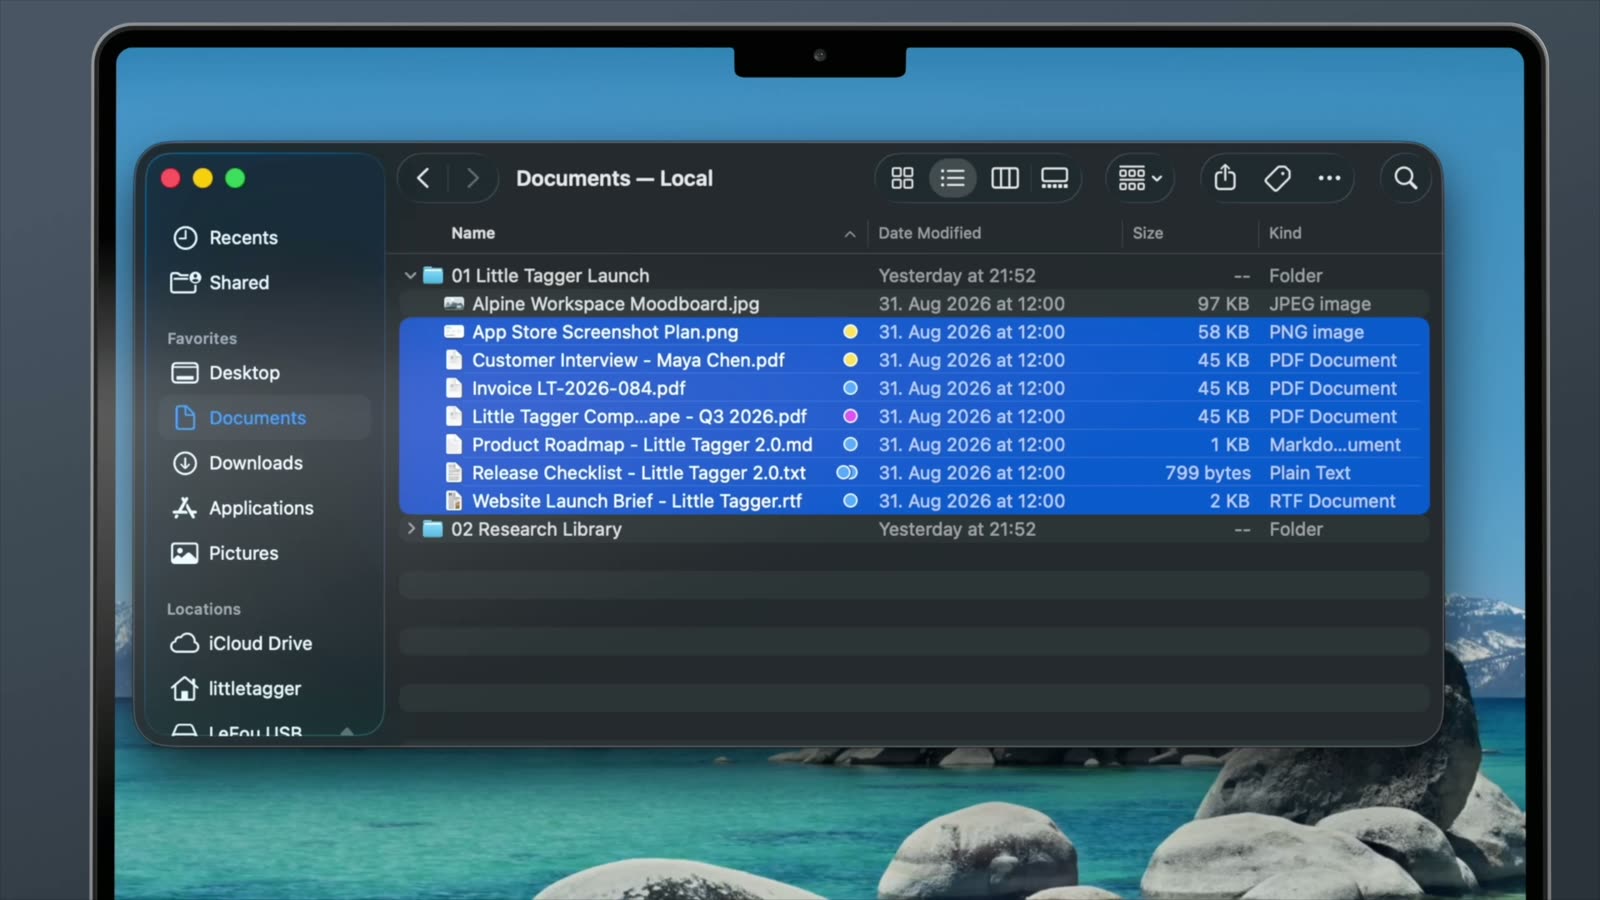Select Little Tagger Comp...ape - Q3 2026.pdf

(x=914, y=416)
